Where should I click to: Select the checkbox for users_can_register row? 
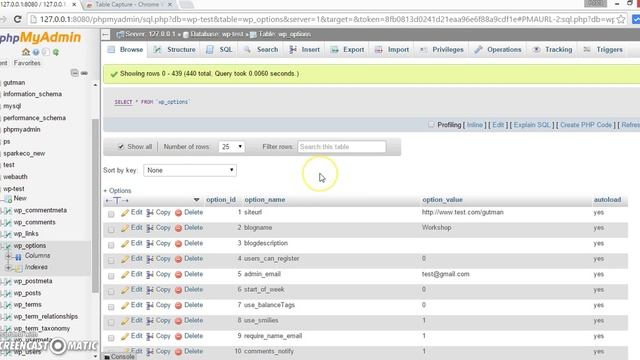[111, 260]
